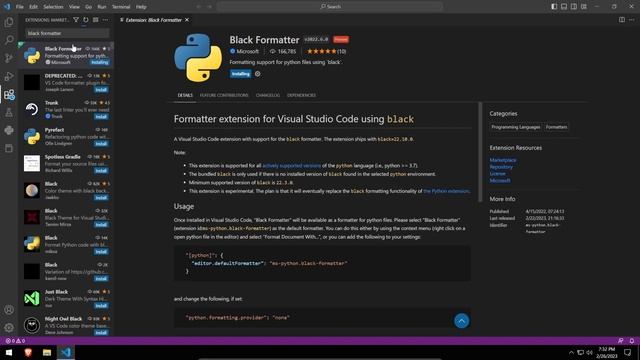Open editor more actions ellipsis

pos(631,20)
